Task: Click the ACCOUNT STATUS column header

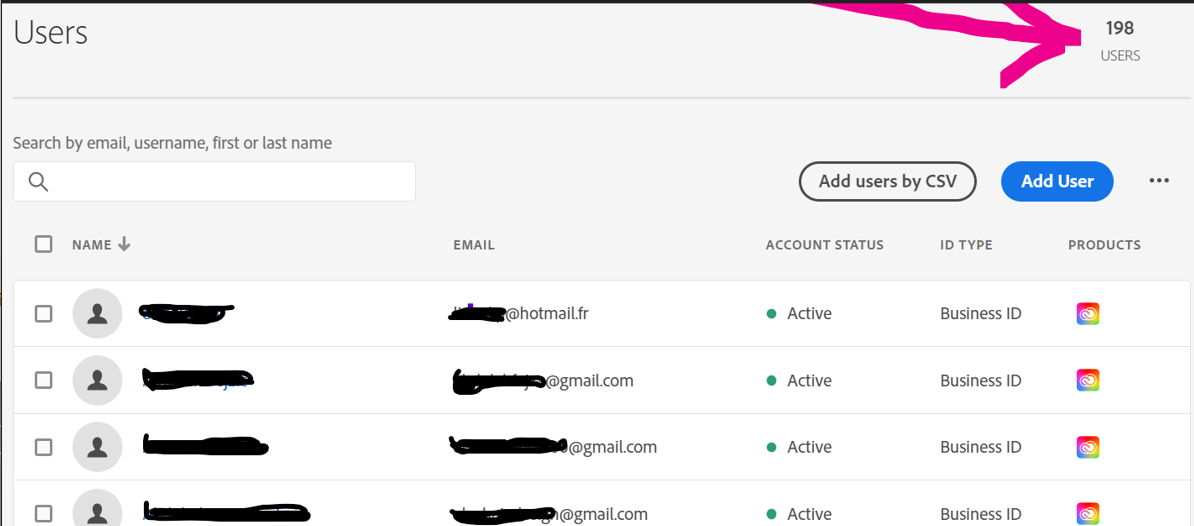Action: pos(825,245)
